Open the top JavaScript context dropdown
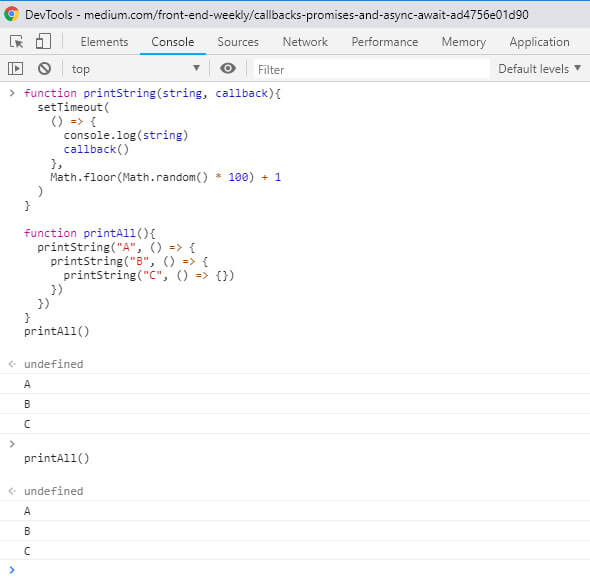 click(135, 69)
